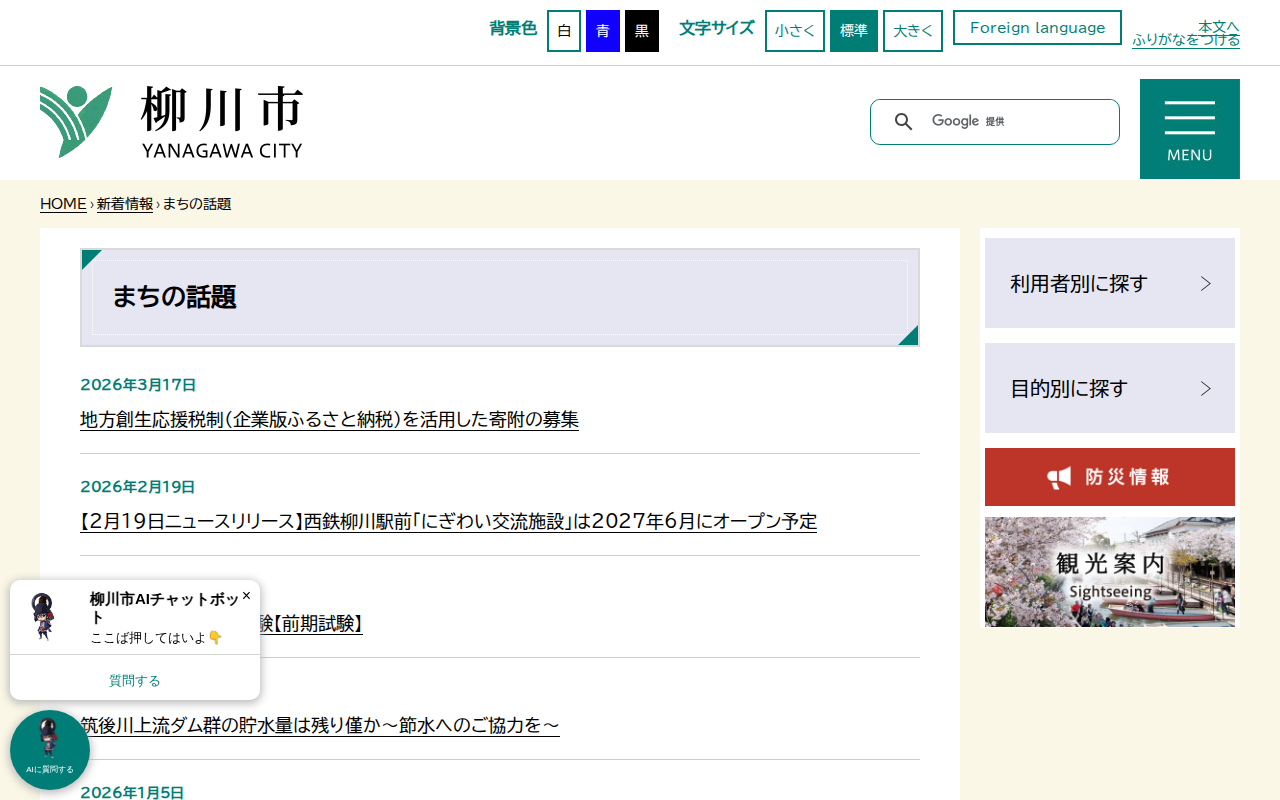Viewport: 1280px width, 800px height.
Task: Select the 黒 black background color
Action: coord(641,30)
